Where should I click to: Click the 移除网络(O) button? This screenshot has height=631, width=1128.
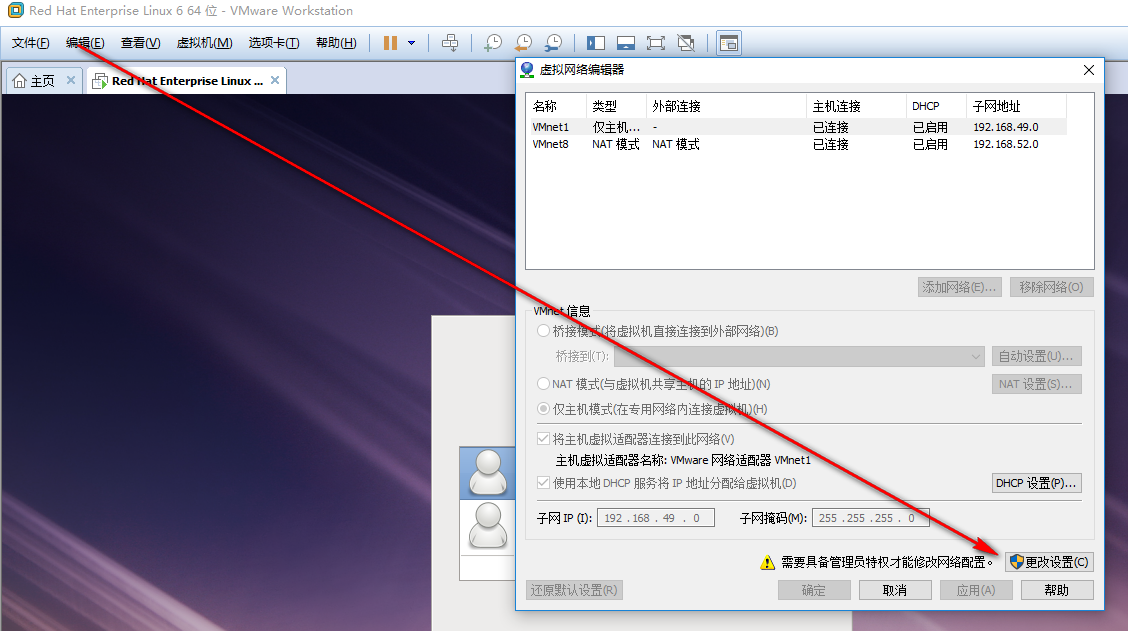pos(1051,287)
